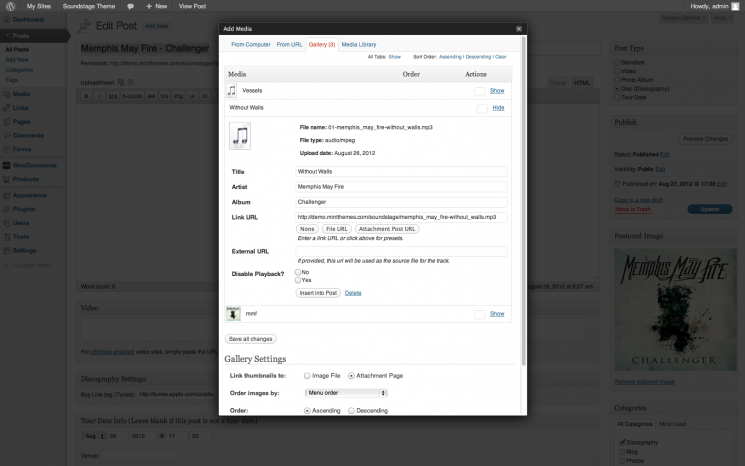The width and height of the screenshot is (745, 466).
Task: Select Yes for Disable Playback
Action: pyautogui.click(x=298, y=280)
